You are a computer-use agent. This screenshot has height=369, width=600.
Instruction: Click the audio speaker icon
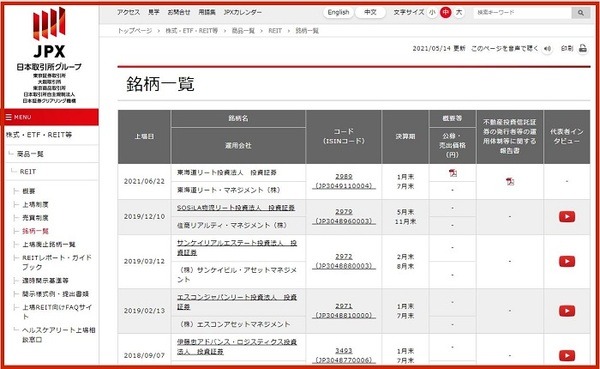point(548,49)
